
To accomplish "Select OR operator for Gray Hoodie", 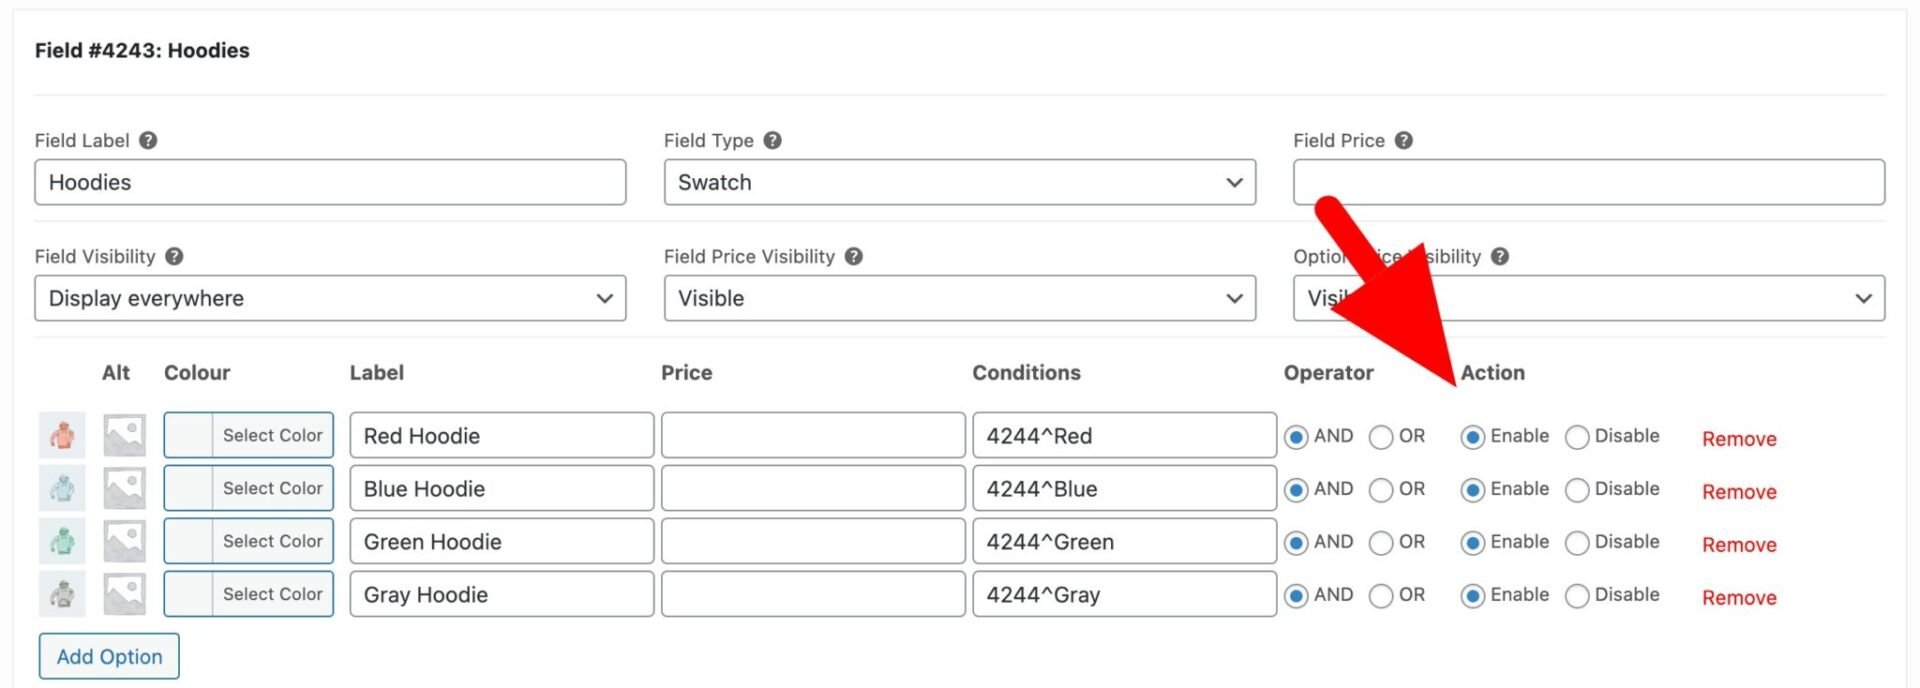I will coord(1381,596).
